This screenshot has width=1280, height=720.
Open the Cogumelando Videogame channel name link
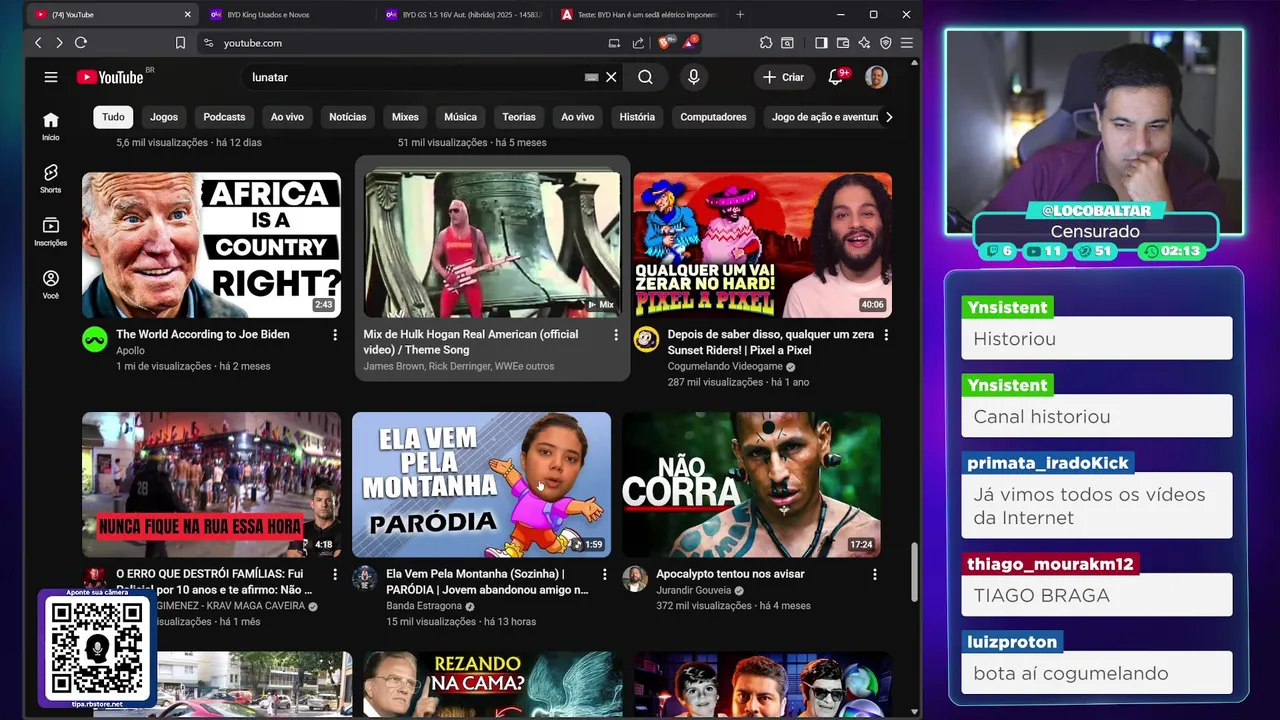pyautogui.click(x=725, y=366)
